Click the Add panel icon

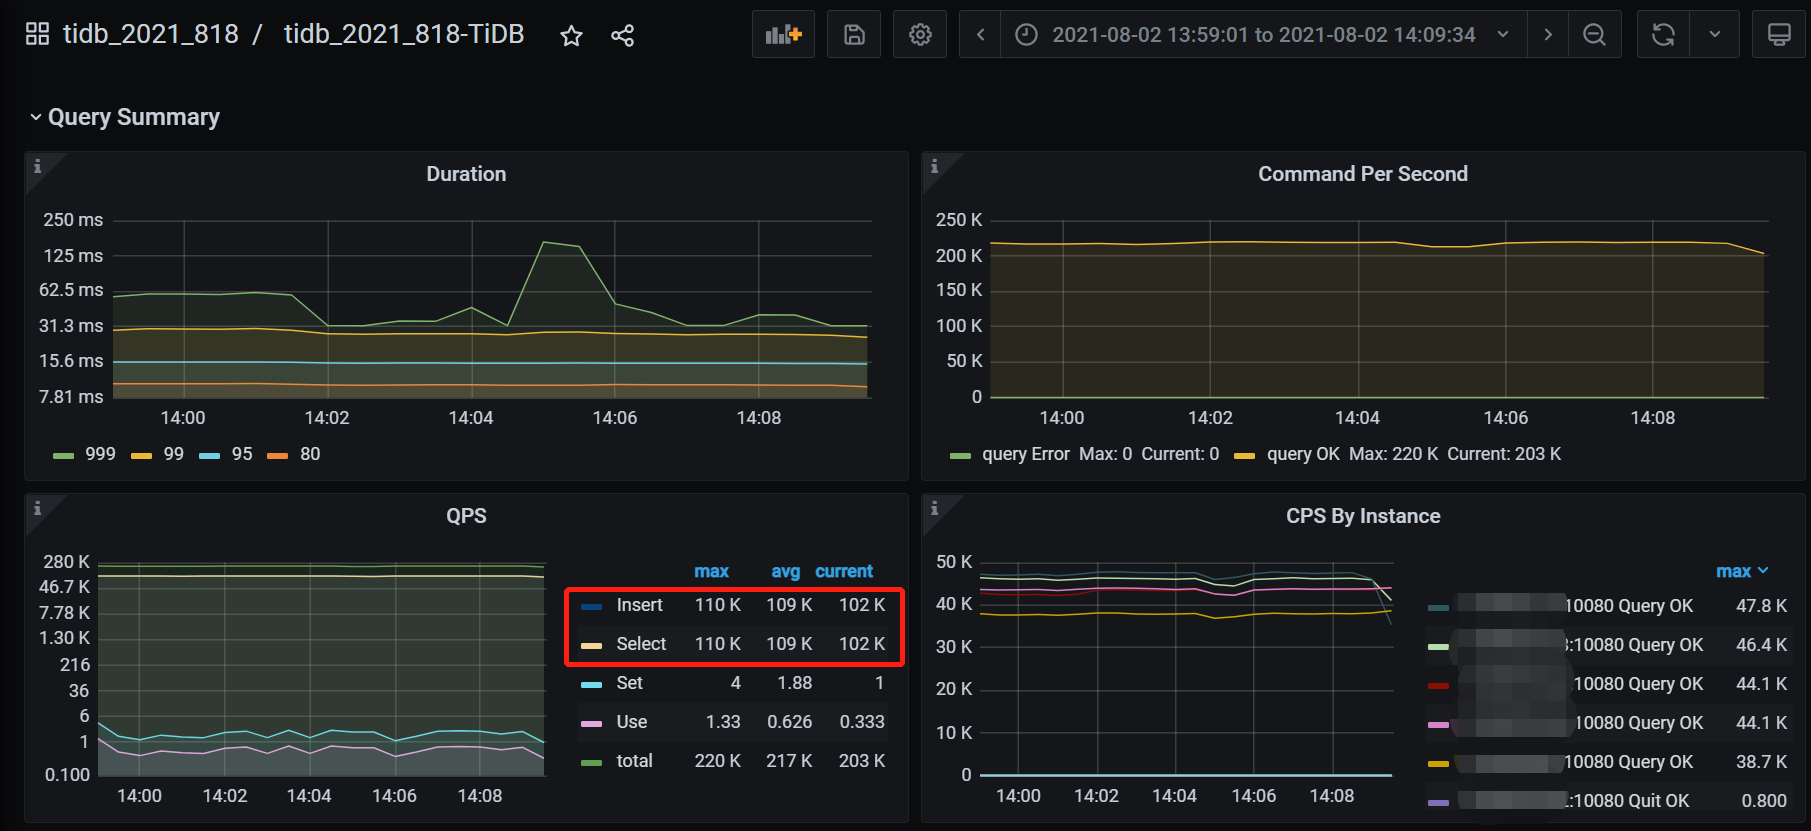click(783, 35)
